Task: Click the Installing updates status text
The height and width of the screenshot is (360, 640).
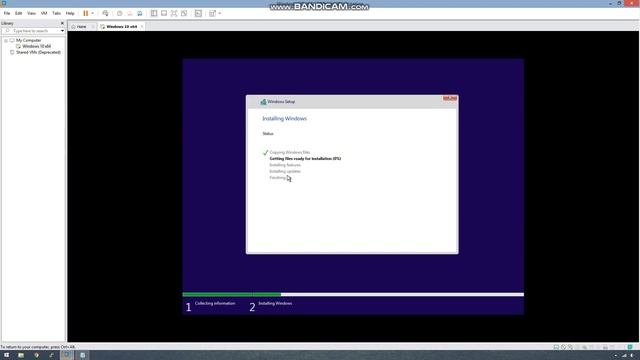Action: click(x=285, y=171)
